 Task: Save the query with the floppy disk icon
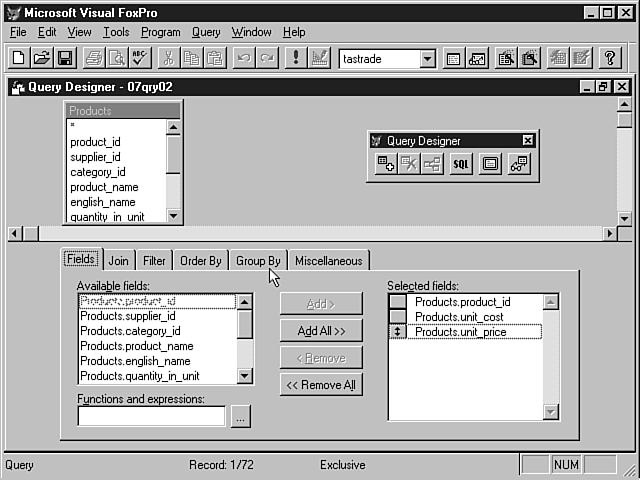click(x=65, y=58)
